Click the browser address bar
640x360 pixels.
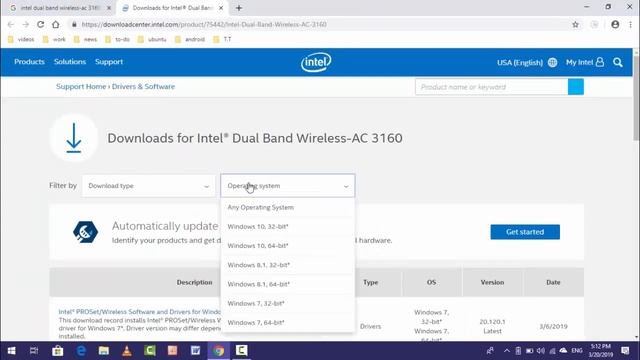(318, 24)
